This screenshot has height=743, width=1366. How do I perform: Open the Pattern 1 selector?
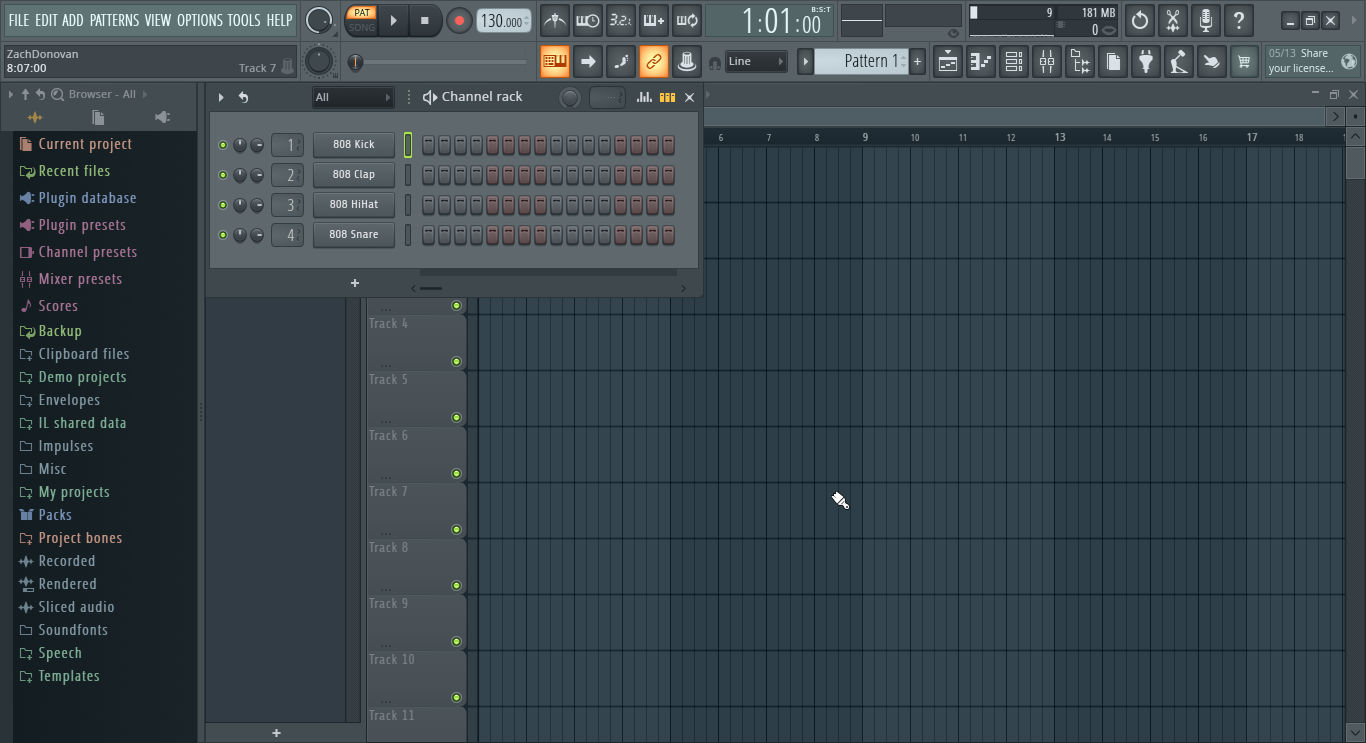click(x=861, y=62)
